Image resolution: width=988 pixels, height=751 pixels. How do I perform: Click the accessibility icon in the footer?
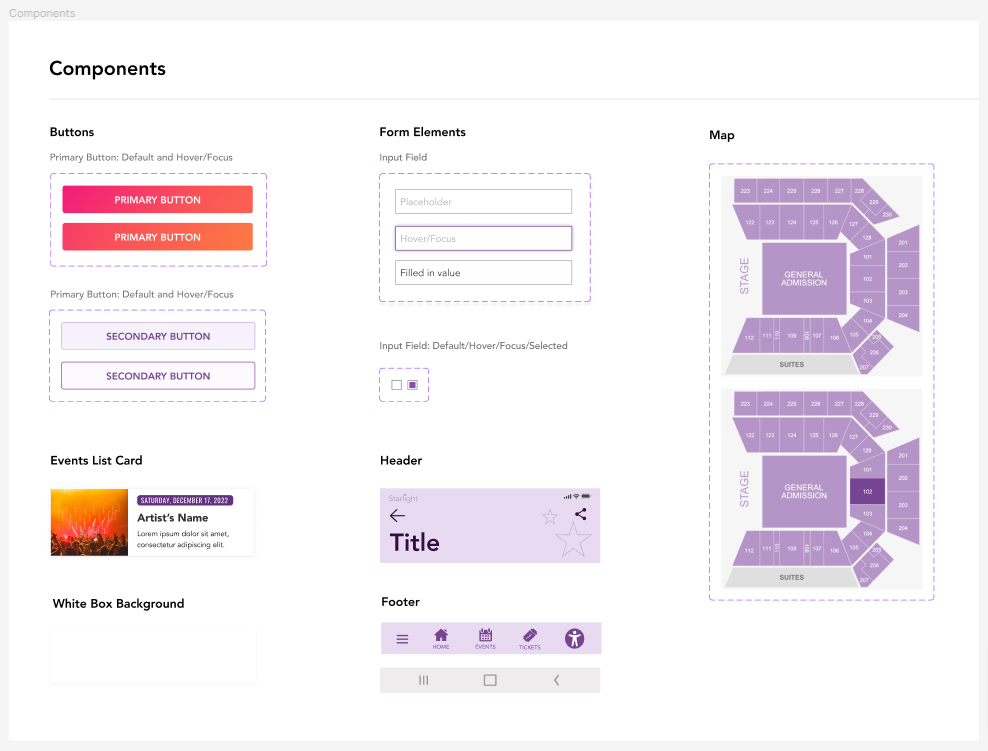574,638
